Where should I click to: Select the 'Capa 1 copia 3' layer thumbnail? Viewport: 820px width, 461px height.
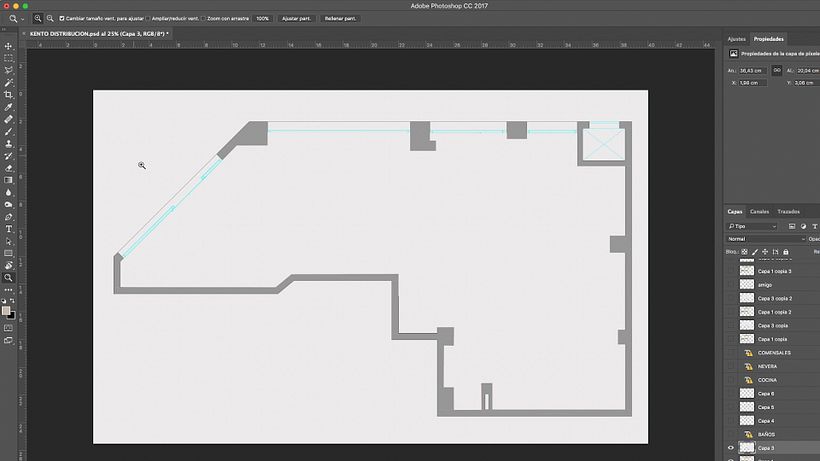pyautogui.click(x=747, y=271)
